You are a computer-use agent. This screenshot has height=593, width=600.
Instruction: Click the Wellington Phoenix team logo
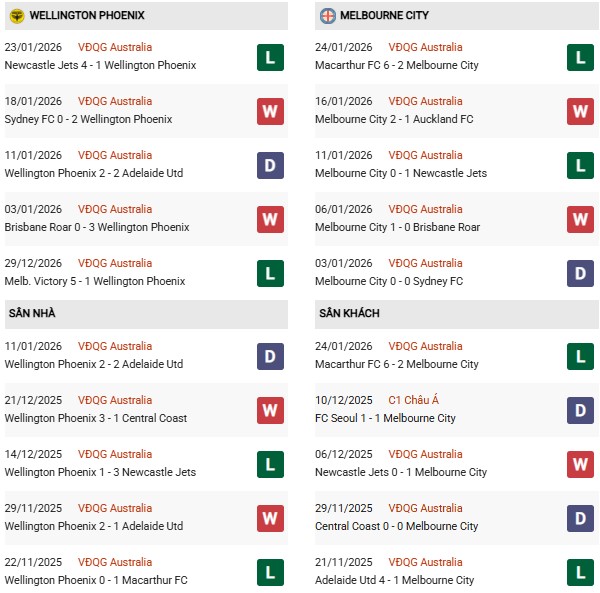[x=16, y=16]
